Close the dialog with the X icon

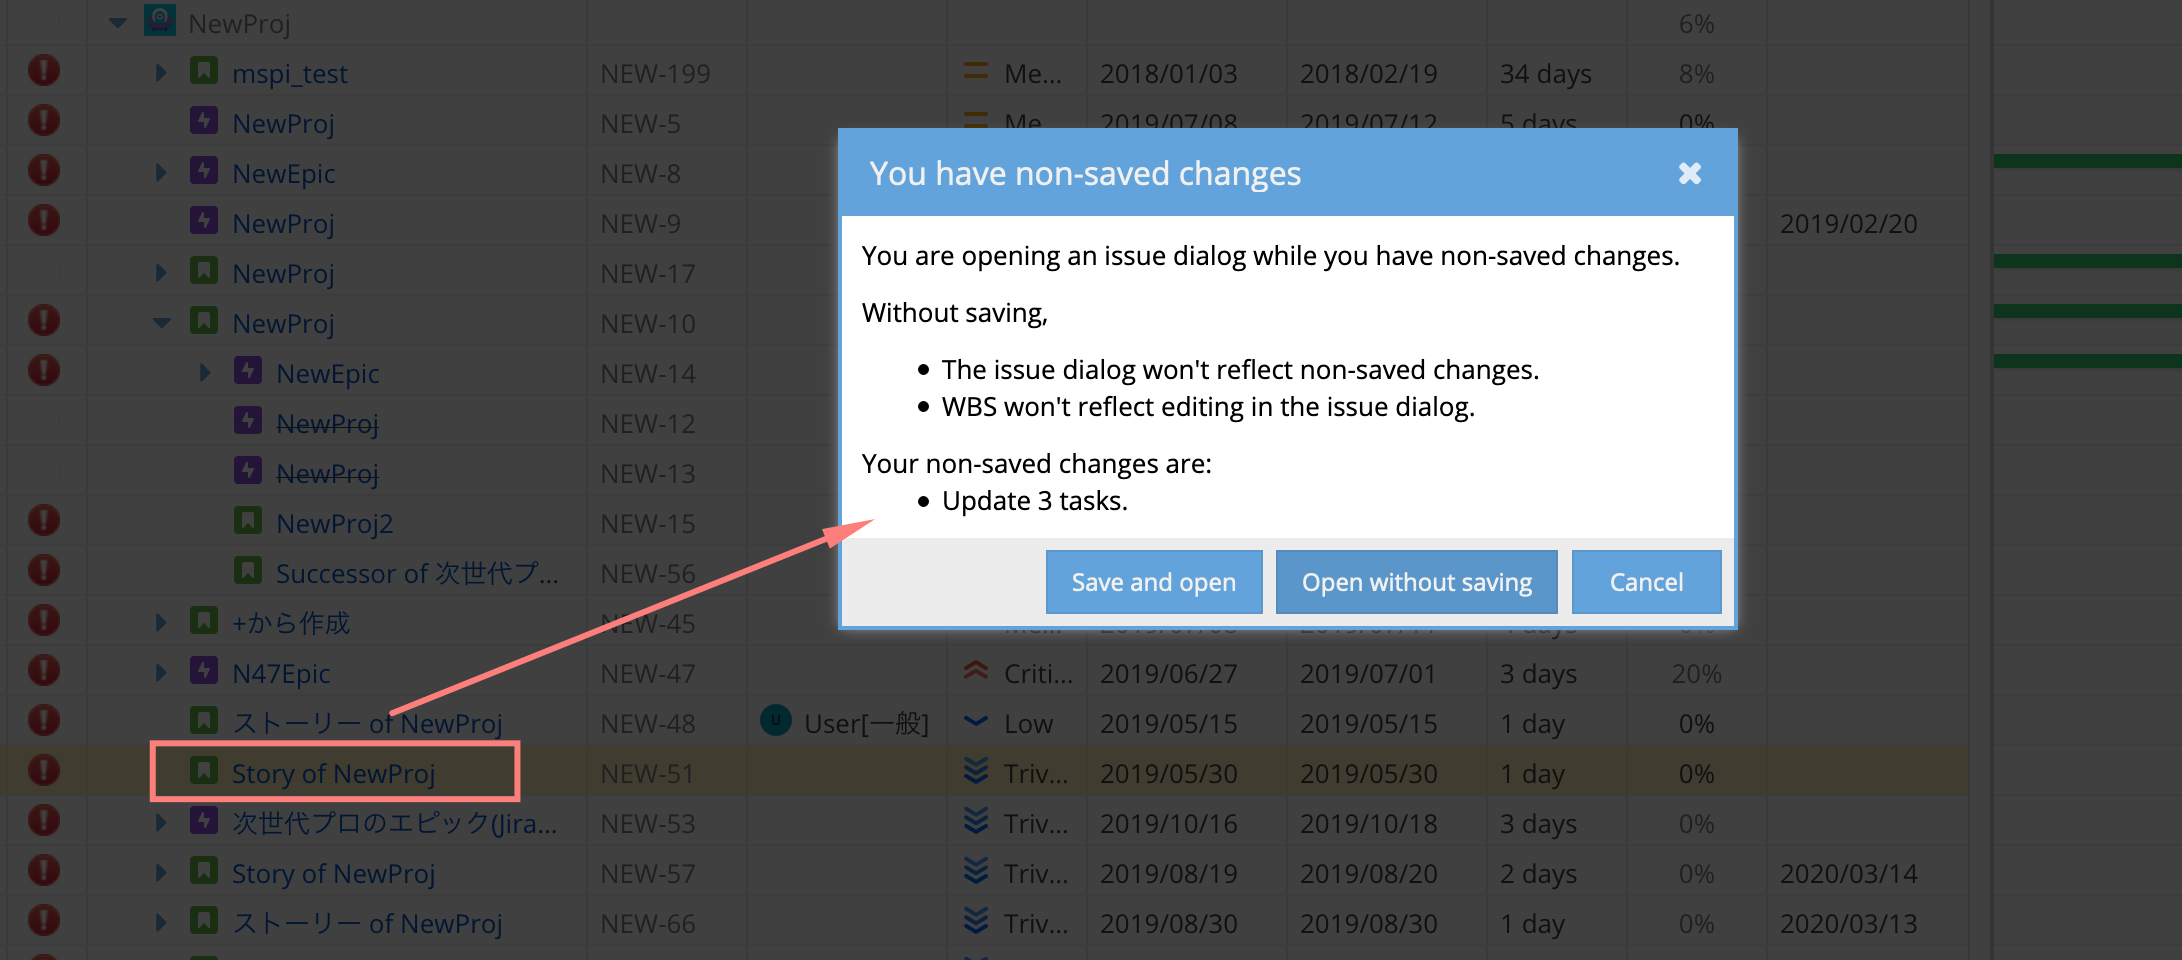click(1689, 174)
